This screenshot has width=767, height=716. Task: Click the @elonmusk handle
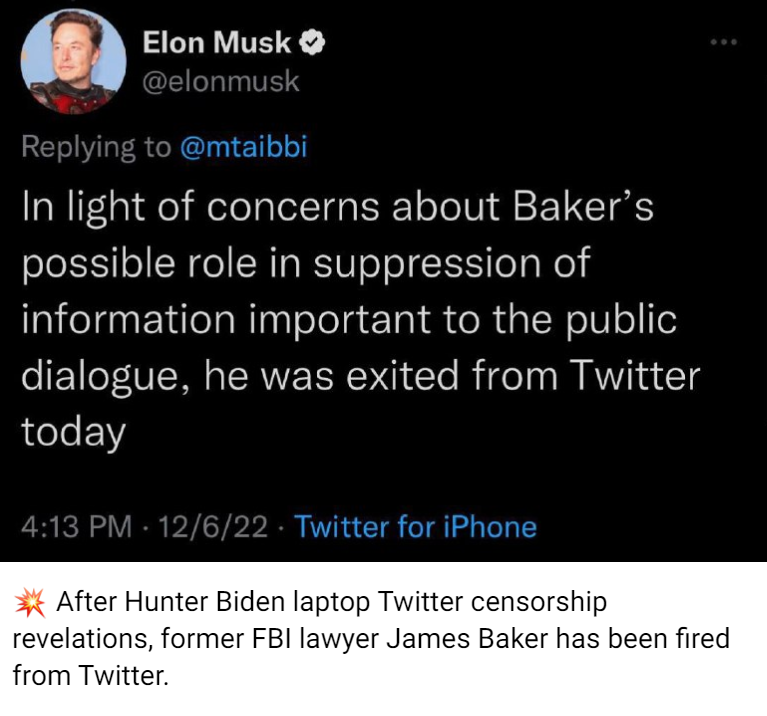tap(221, 81)
